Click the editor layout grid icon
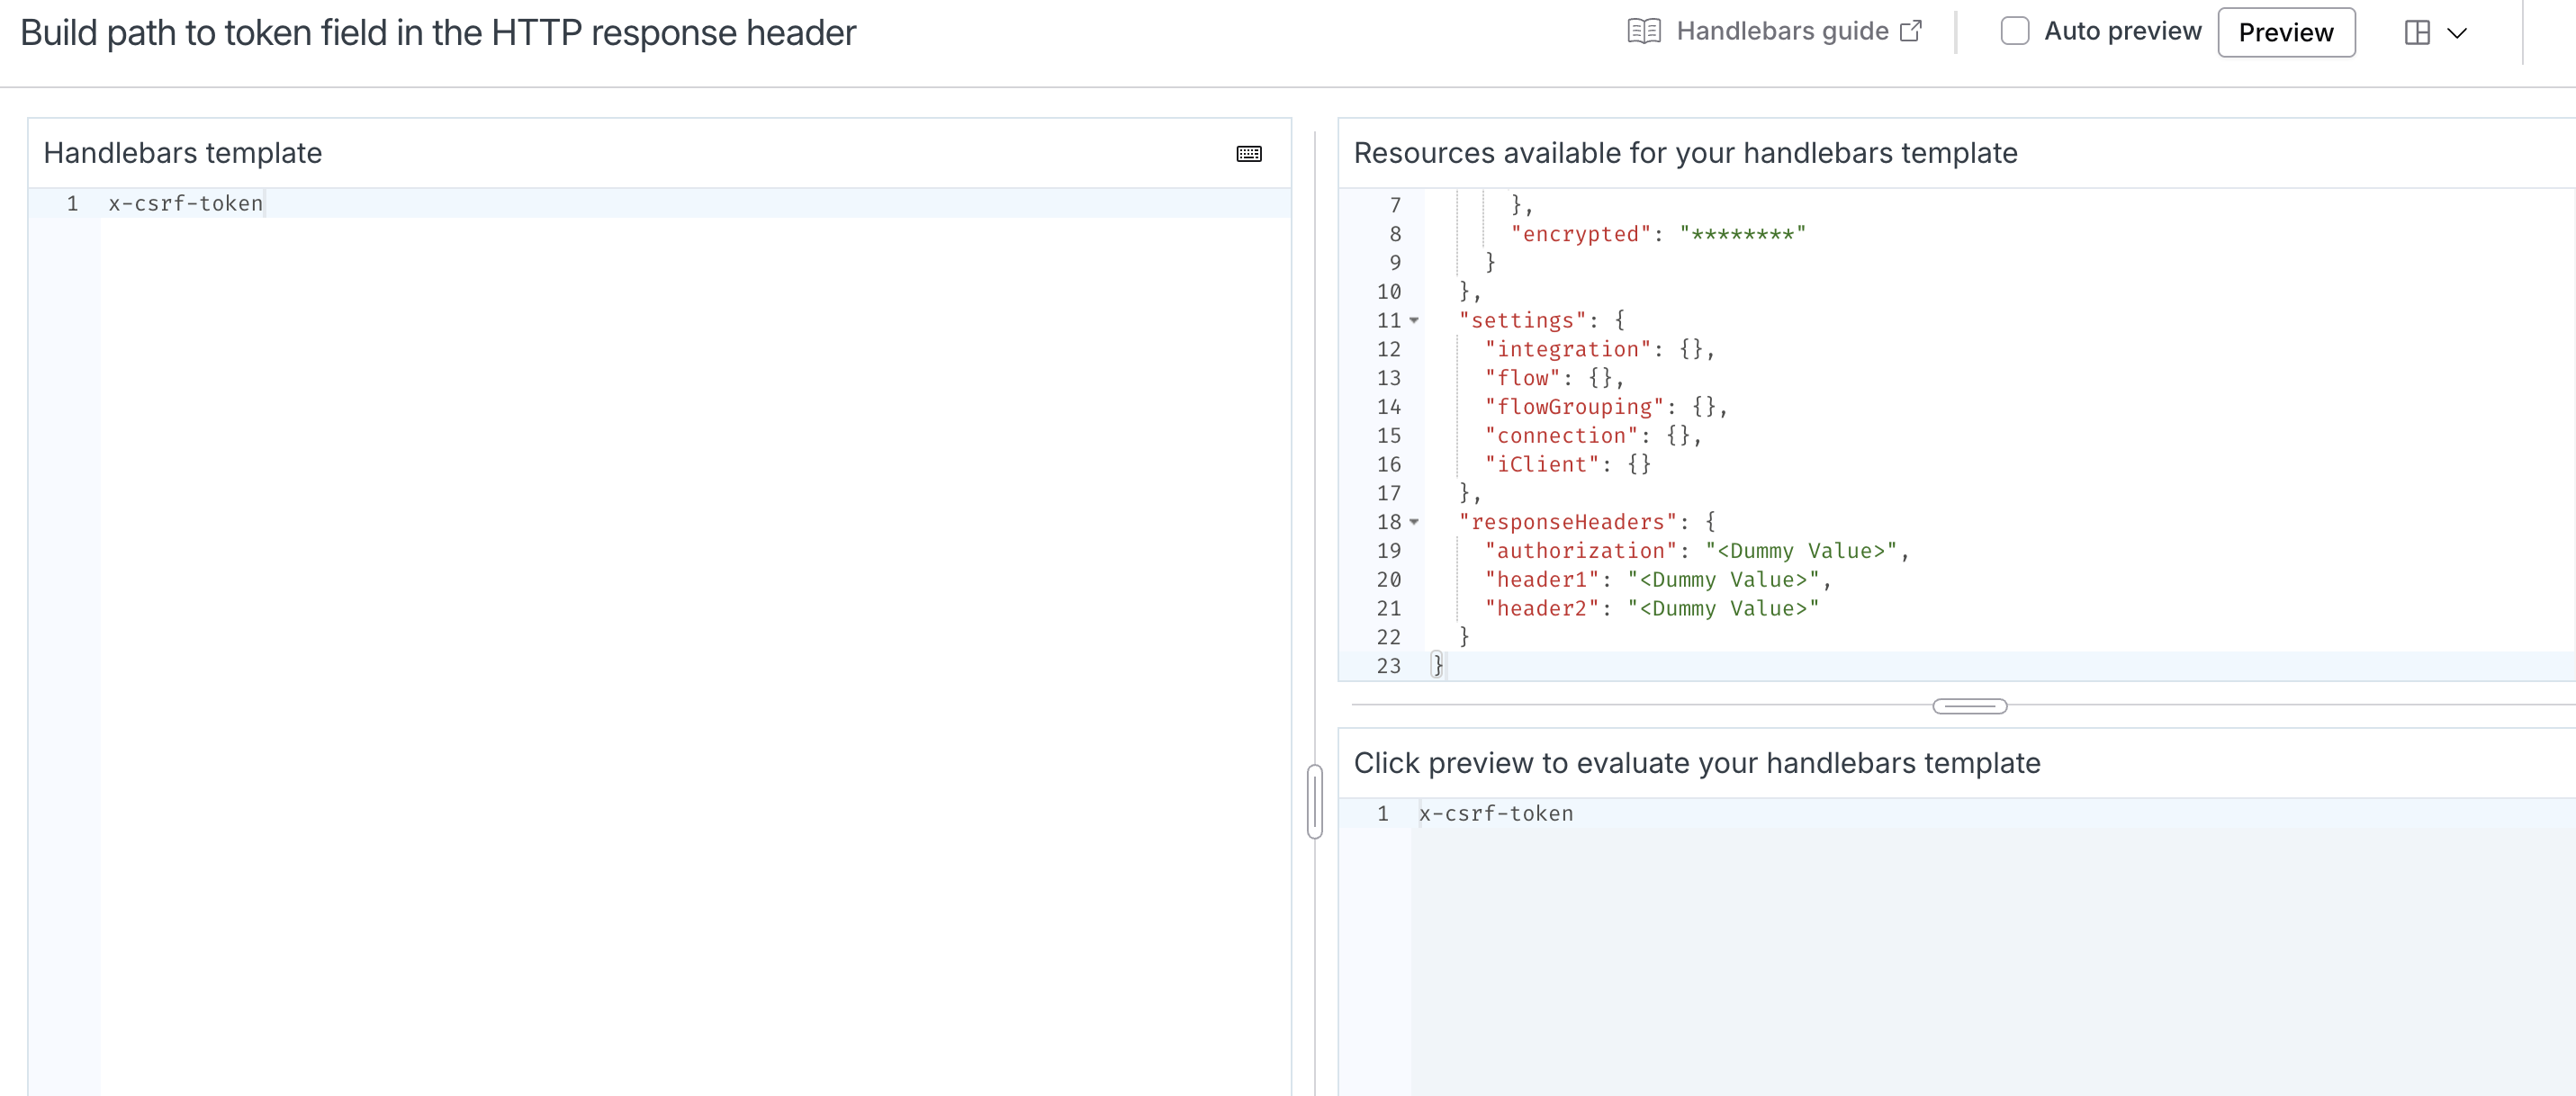The image size is (2576, 1096). click(2416, 33)
